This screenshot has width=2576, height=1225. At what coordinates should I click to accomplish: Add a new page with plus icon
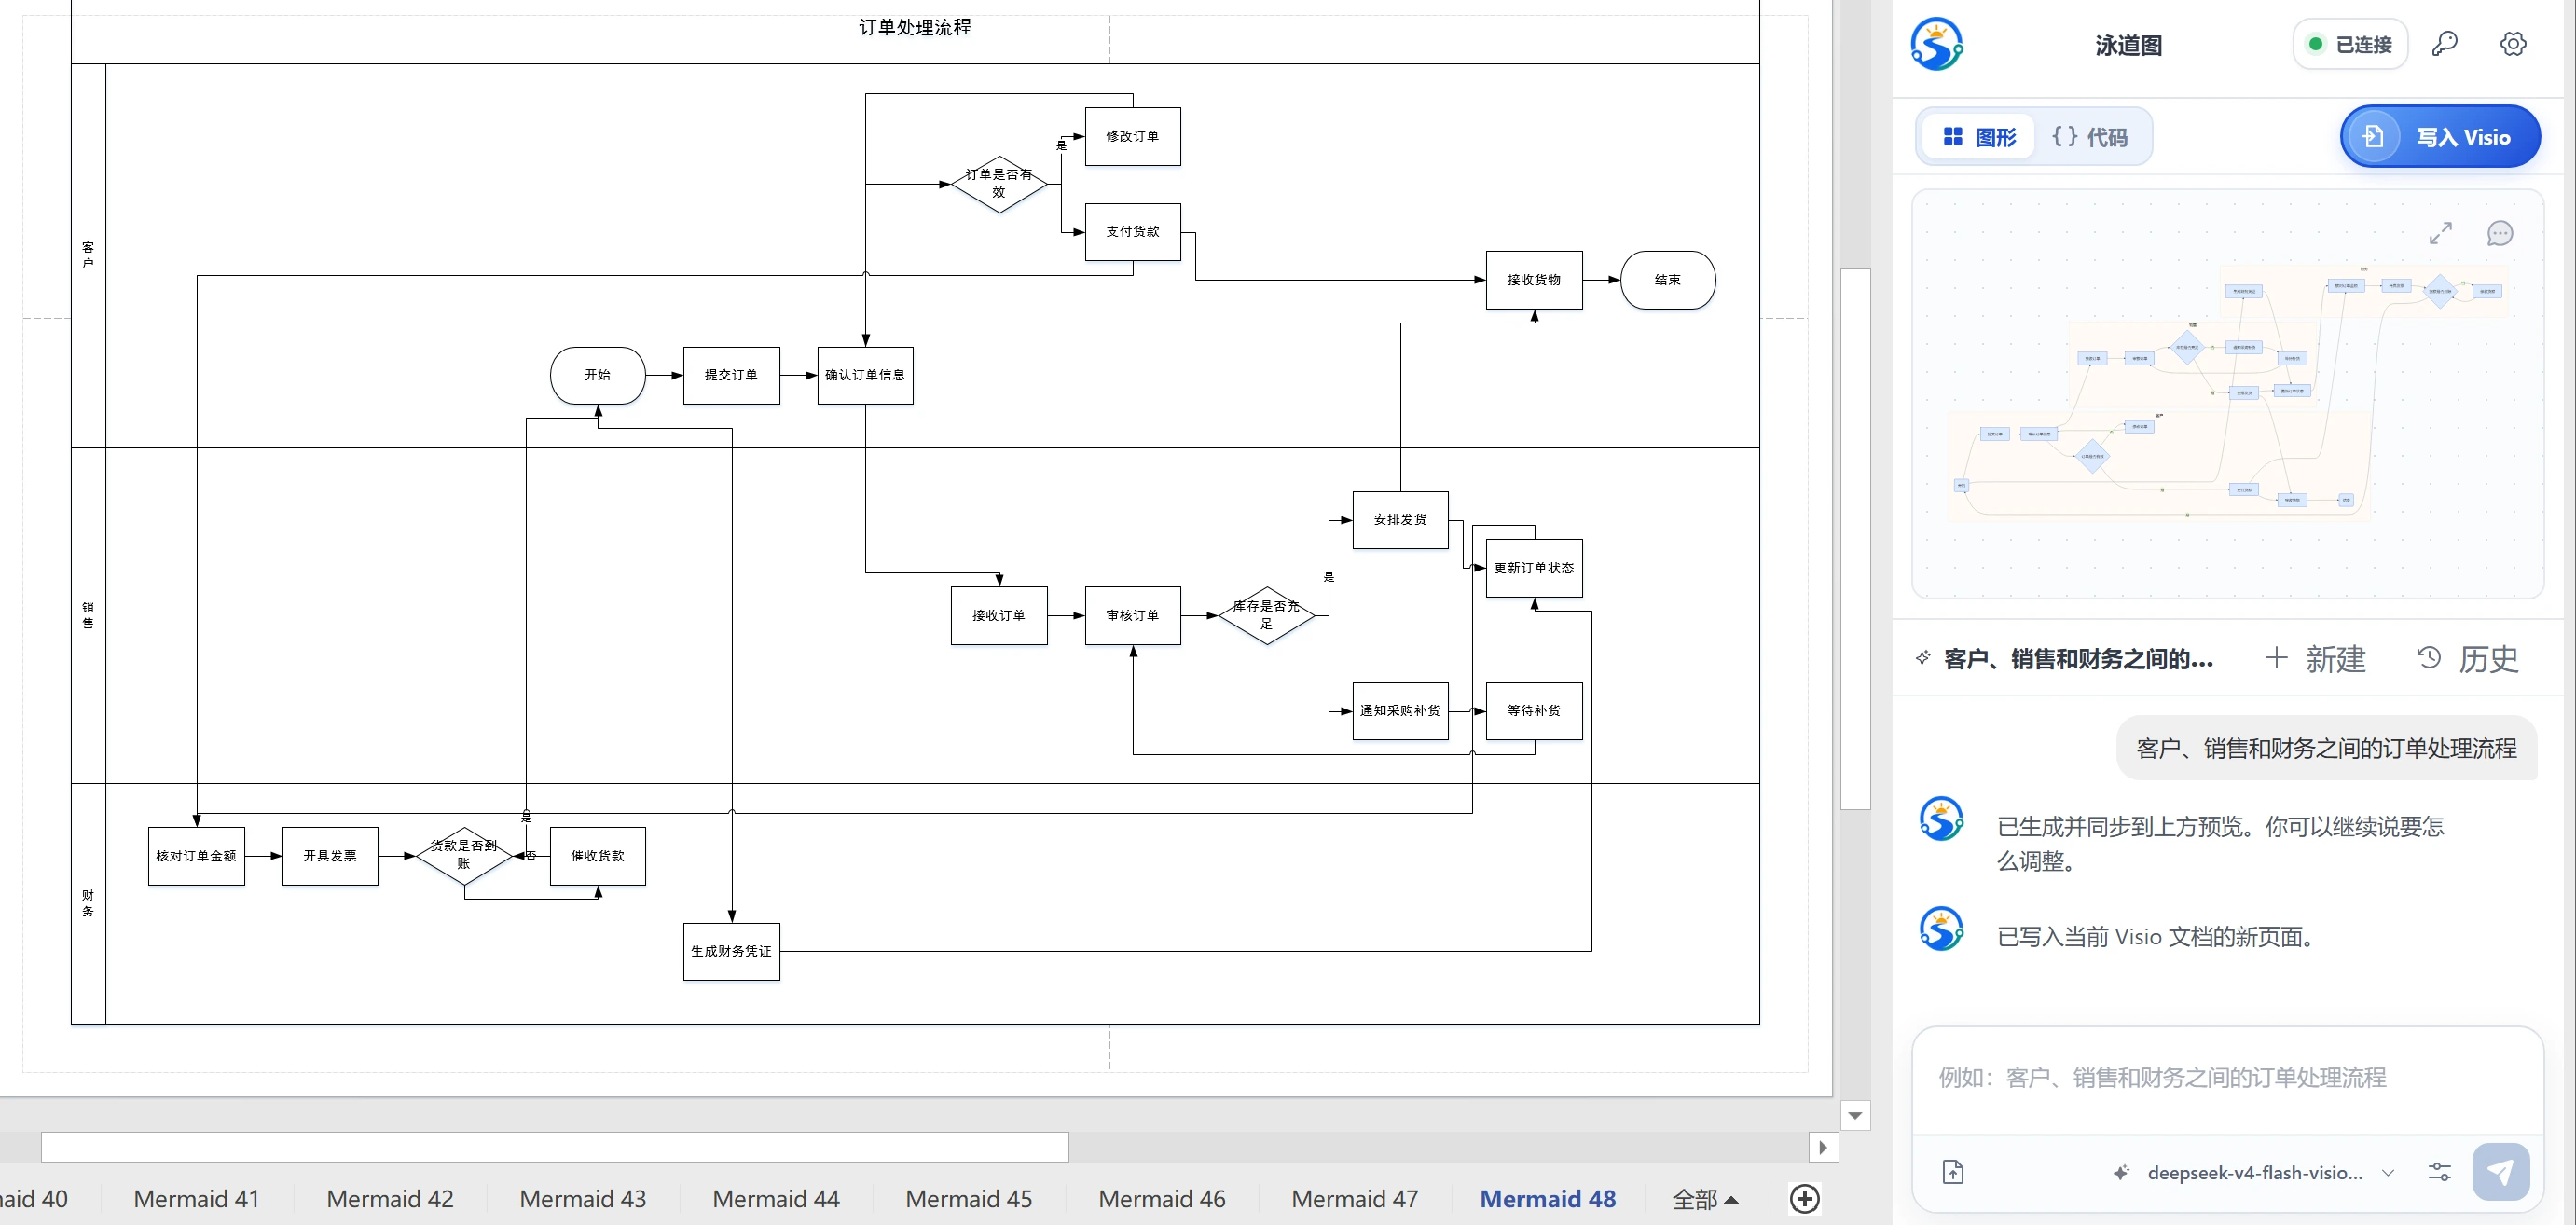(1805, 1199)
